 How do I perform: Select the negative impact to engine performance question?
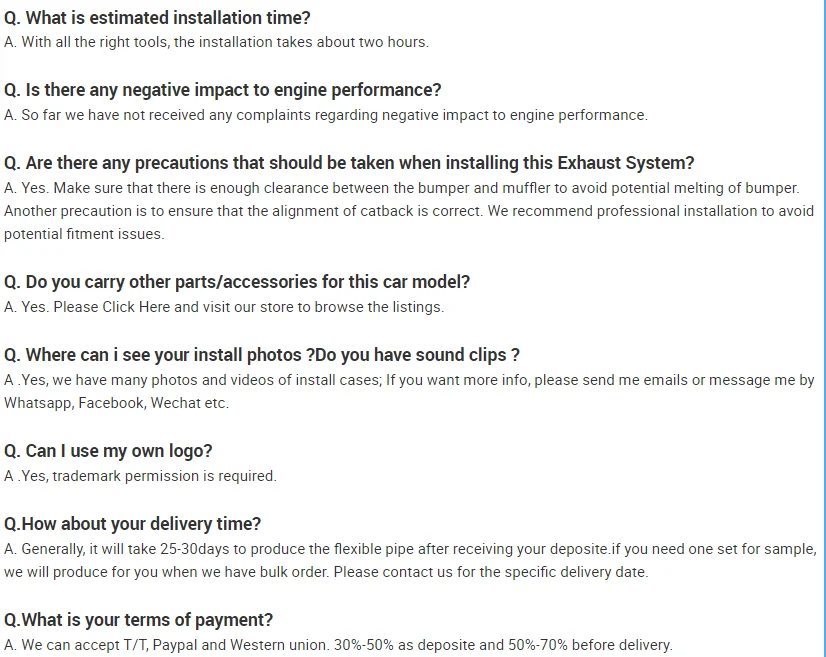point(222,90)
